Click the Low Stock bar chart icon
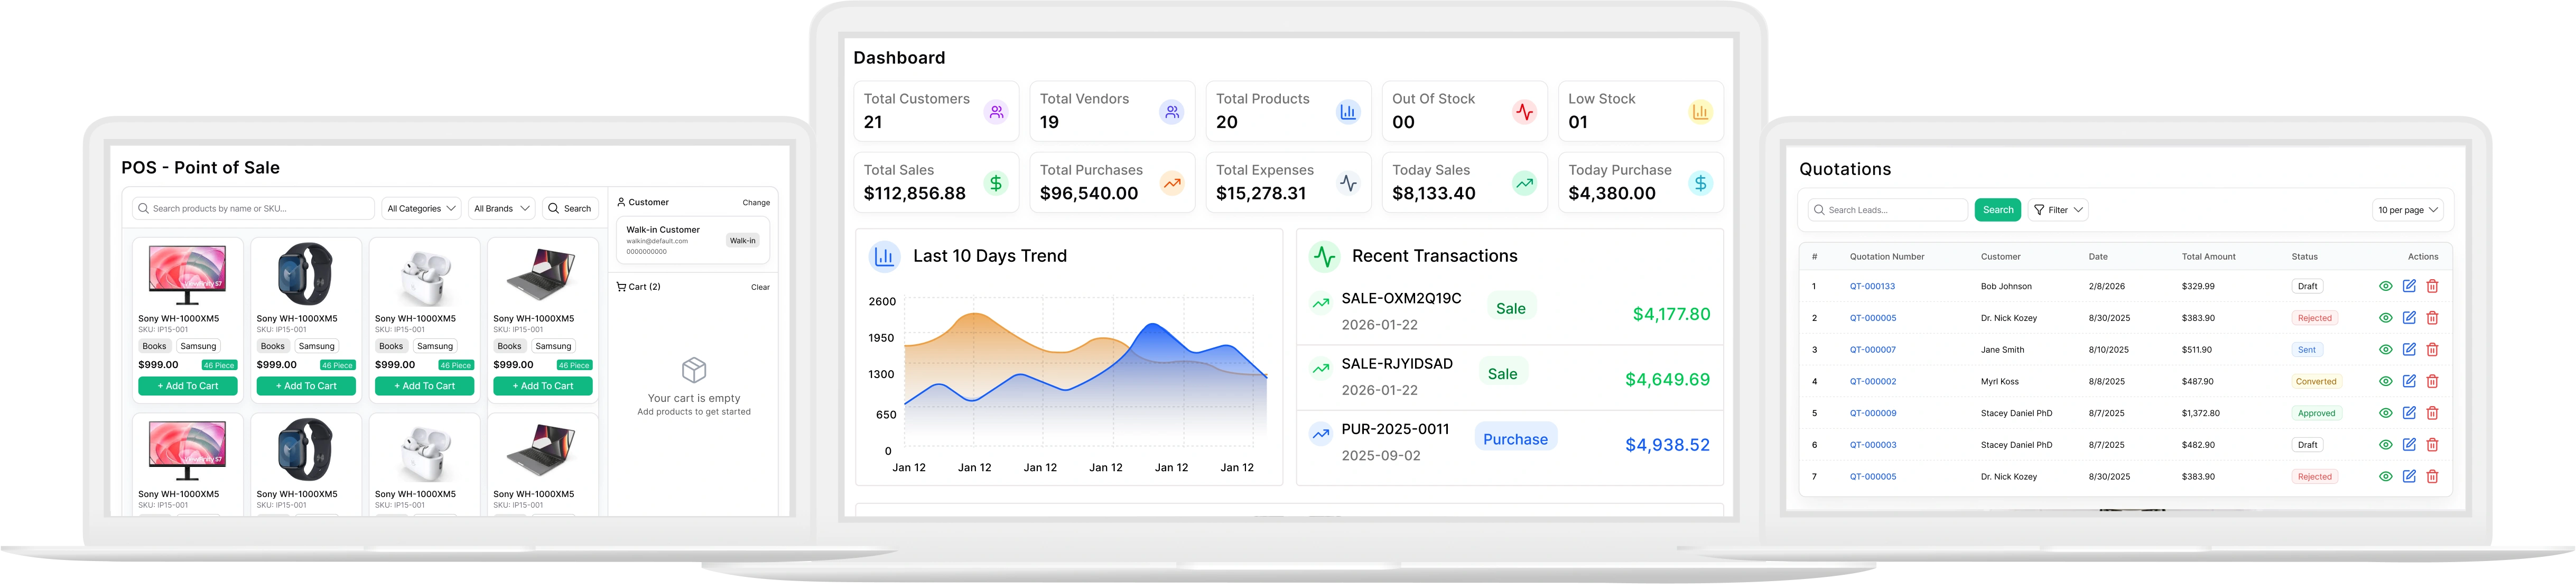Image resolution: width=2576 pixels, height=588 pixels. 1700,112
